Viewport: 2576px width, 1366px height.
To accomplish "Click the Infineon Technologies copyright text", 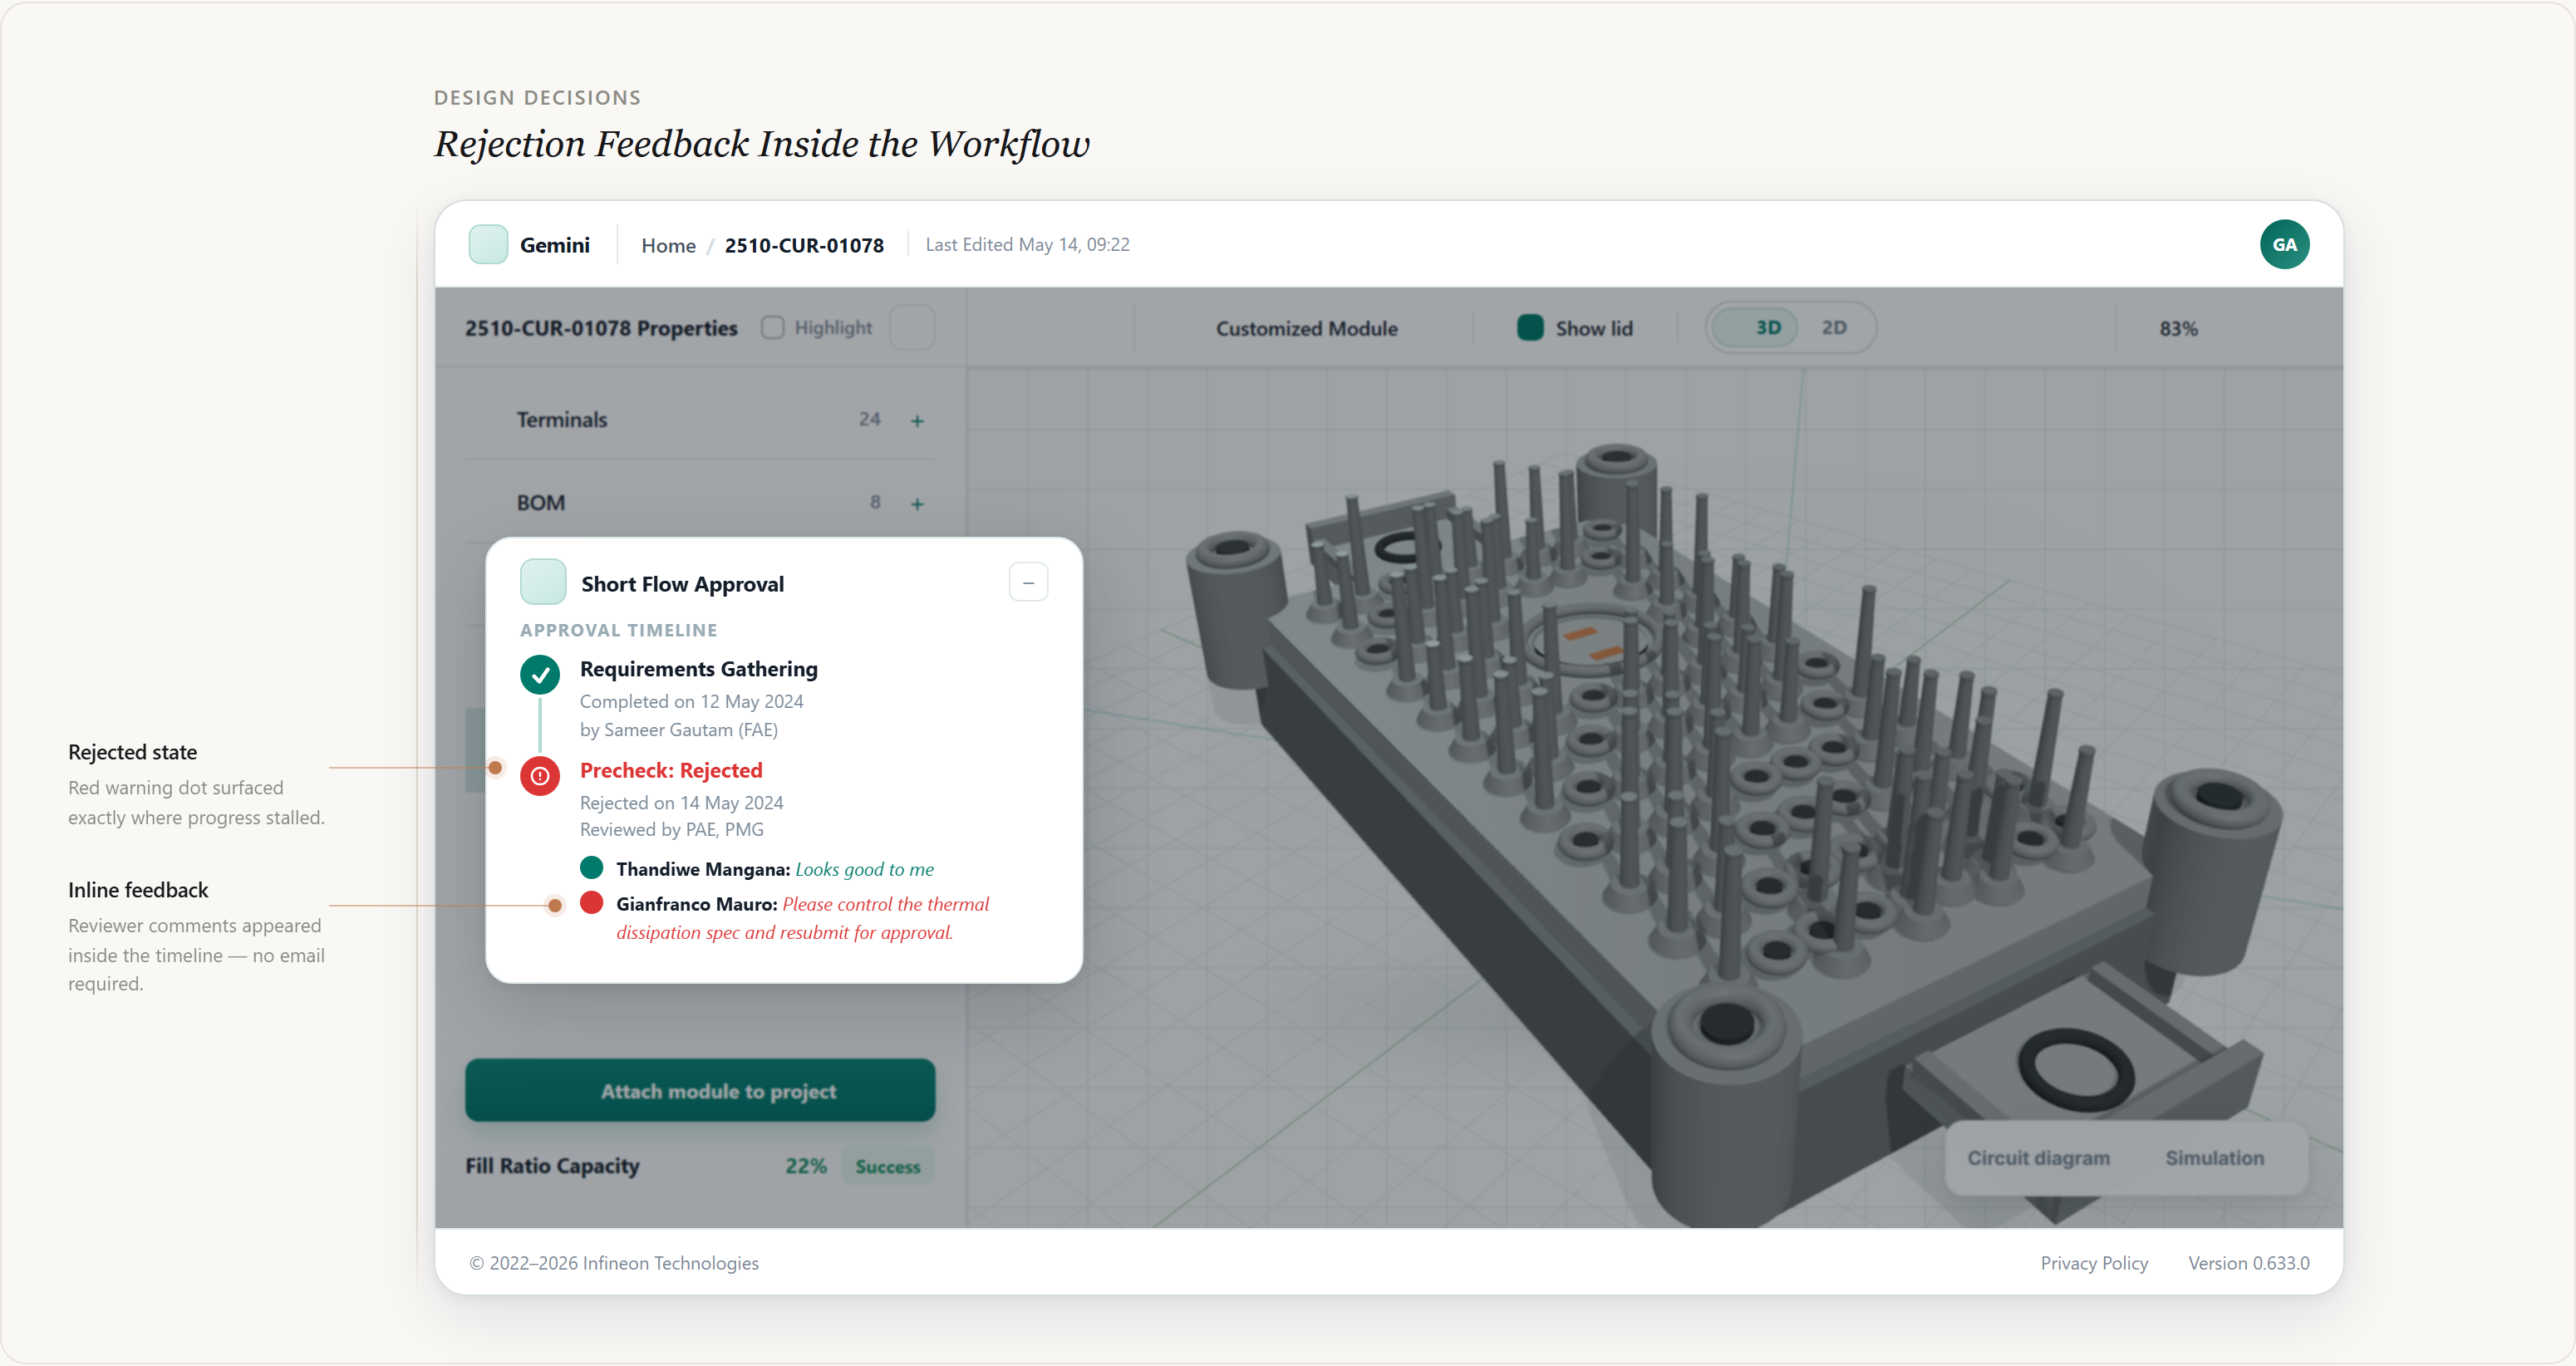I will pyautogui.click(x=614, y=1263).
